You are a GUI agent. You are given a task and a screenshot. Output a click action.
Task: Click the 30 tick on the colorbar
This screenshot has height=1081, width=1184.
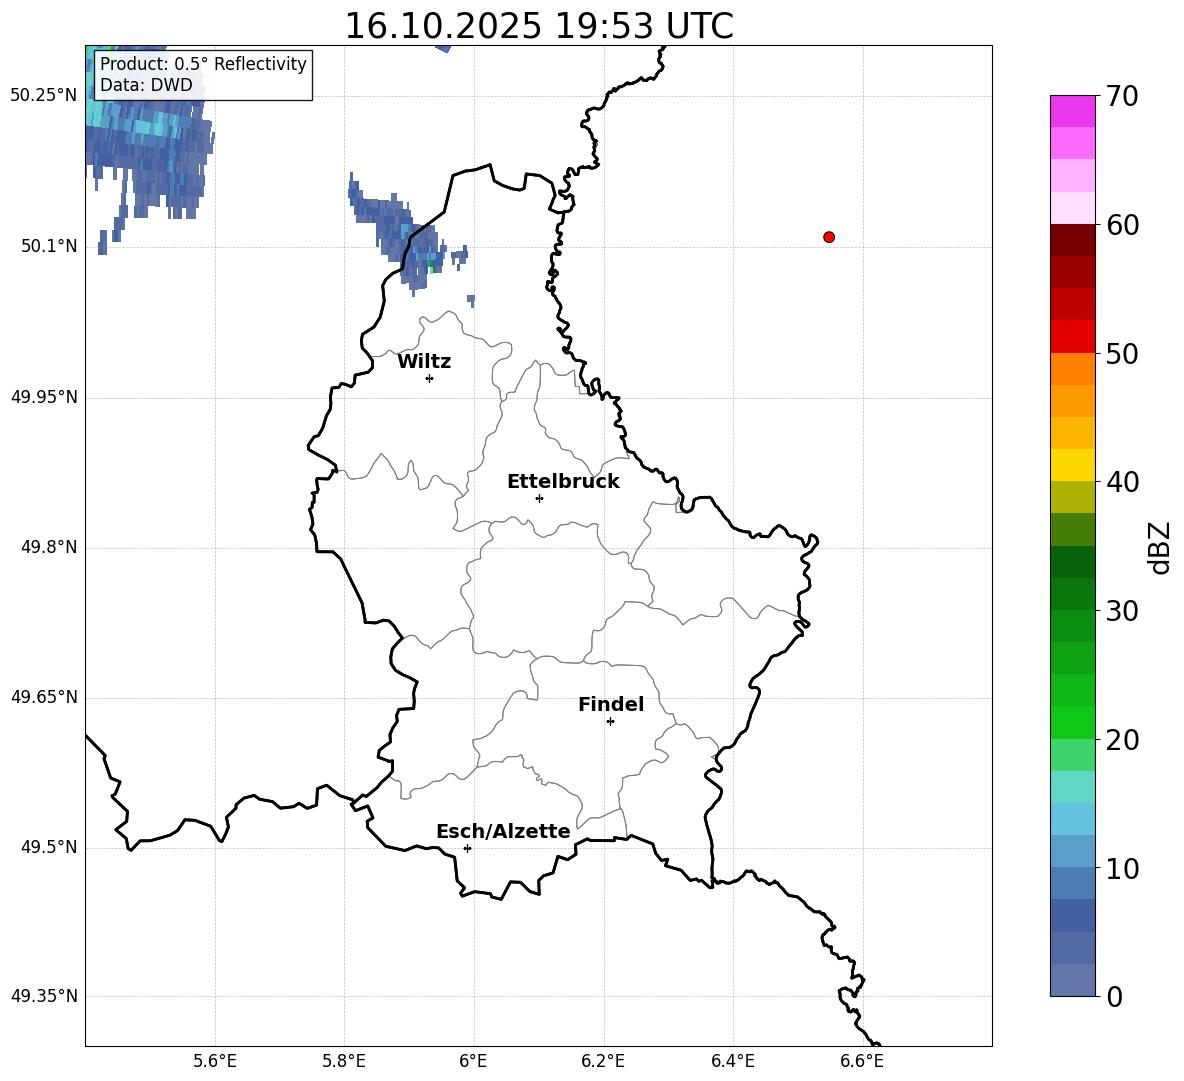click(1122, 611)
